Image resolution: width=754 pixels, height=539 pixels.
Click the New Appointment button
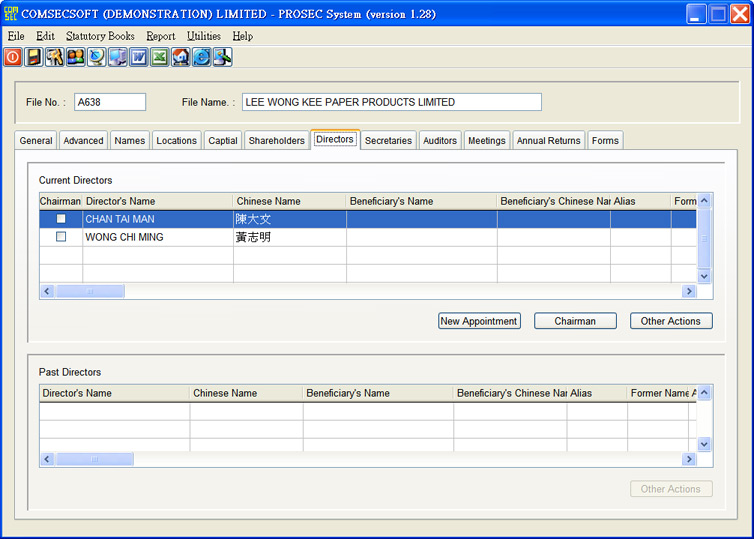coord(479,321)
